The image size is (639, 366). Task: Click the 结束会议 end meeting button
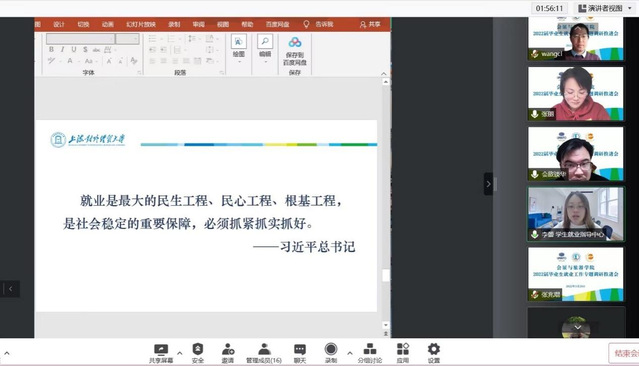[625, 353]
